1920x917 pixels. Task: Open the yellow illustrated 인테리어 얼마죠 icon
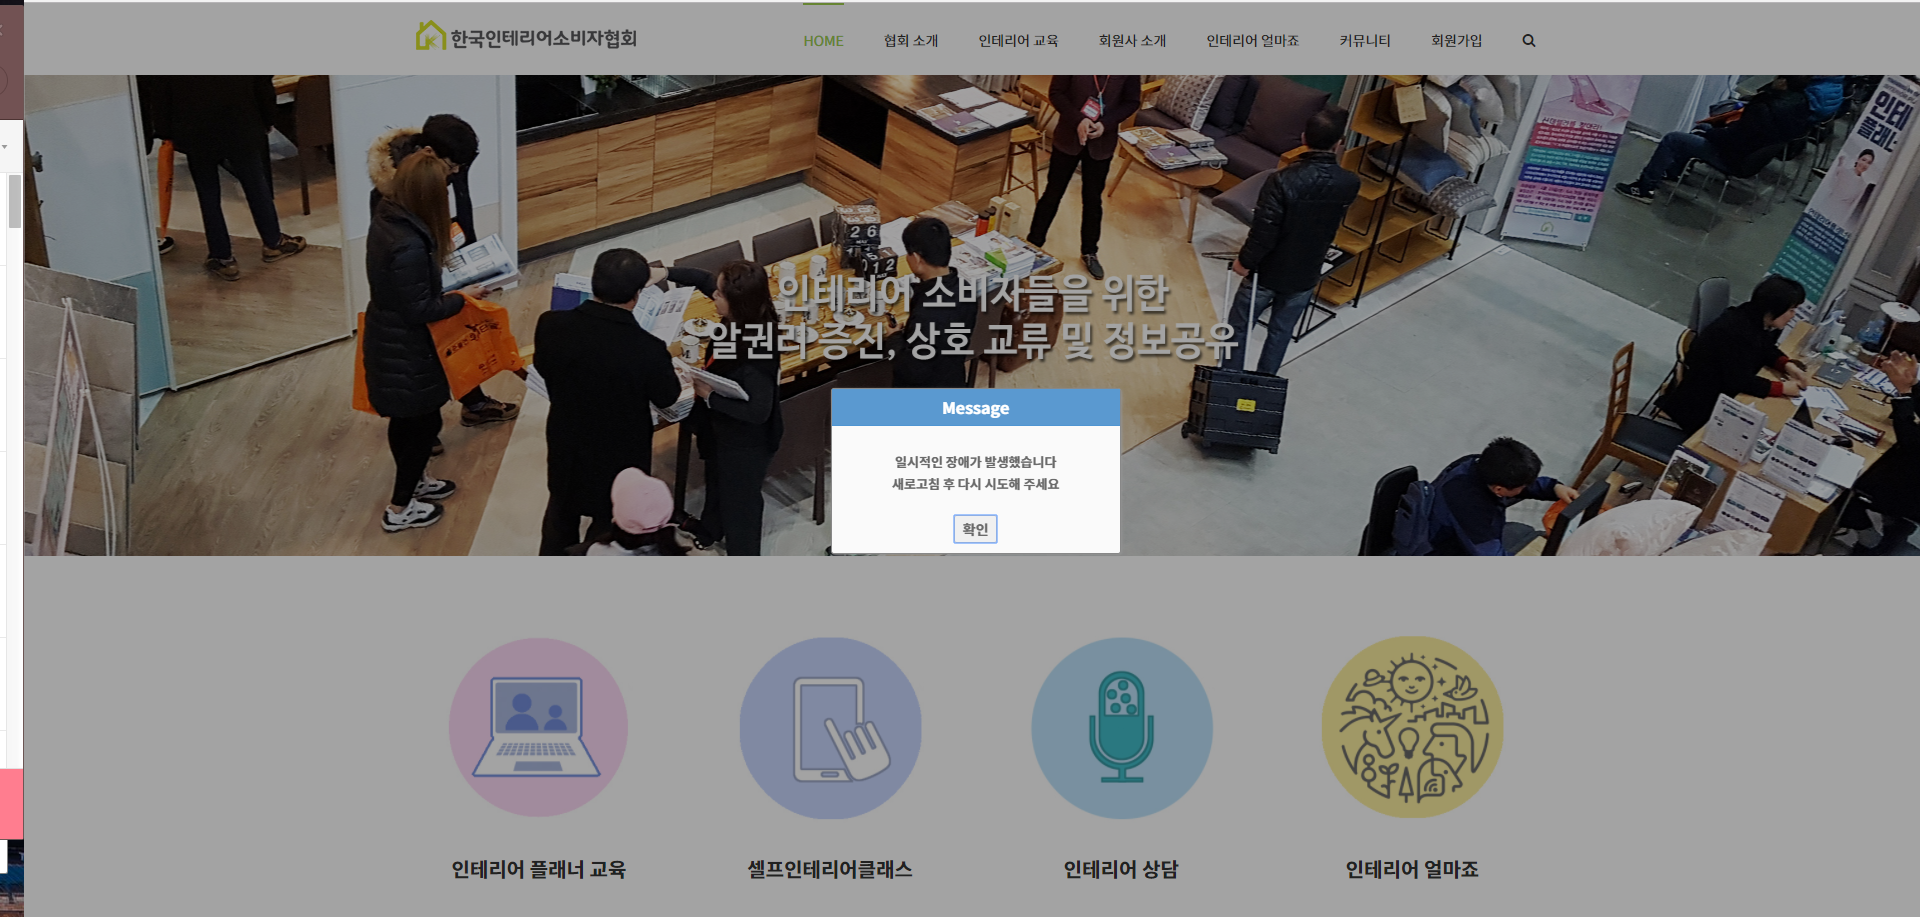(1412, 727)
